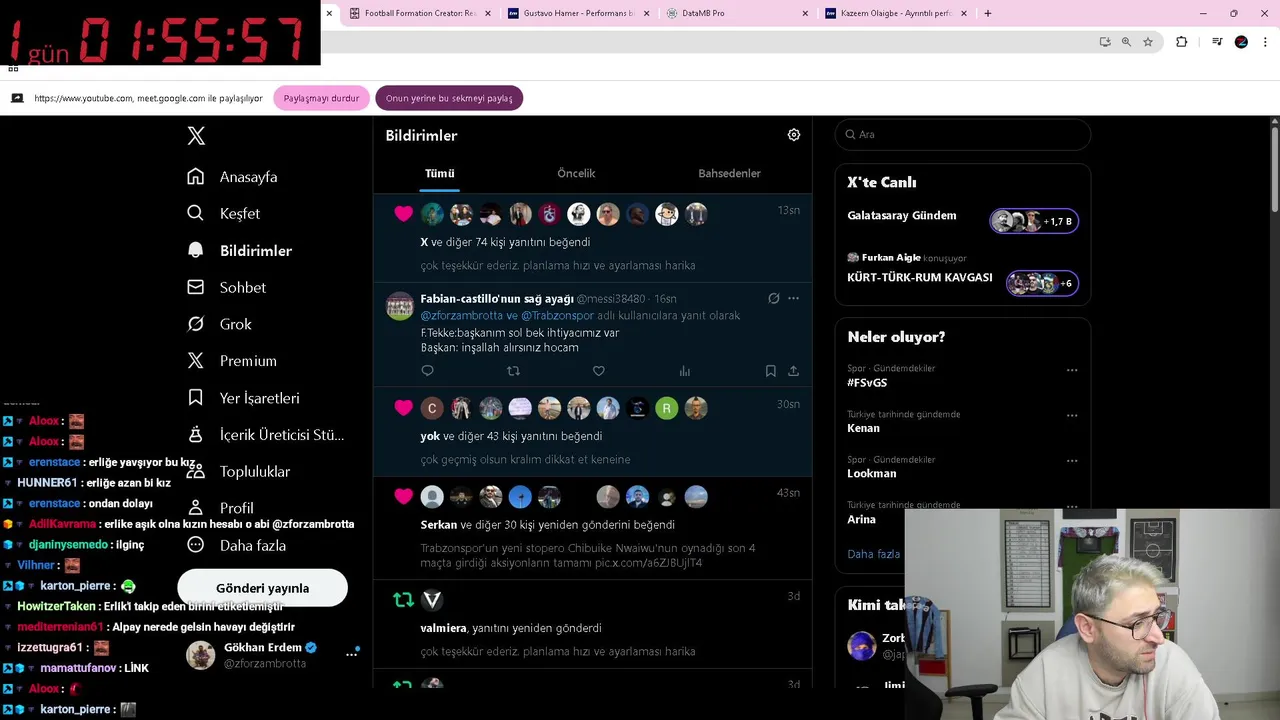1280x720 pixels.
Task: Open Chrome profile avatar
Action: [1241, 42]
